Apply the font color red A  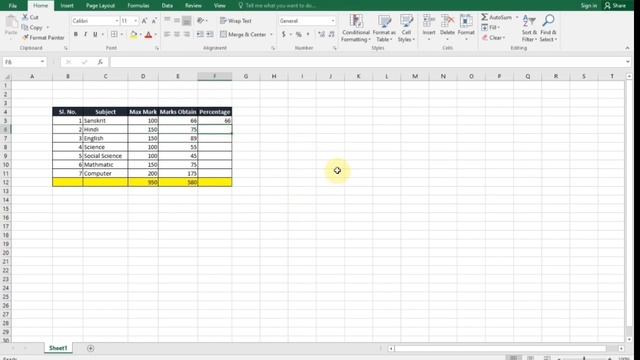click(x=149, y=35)
